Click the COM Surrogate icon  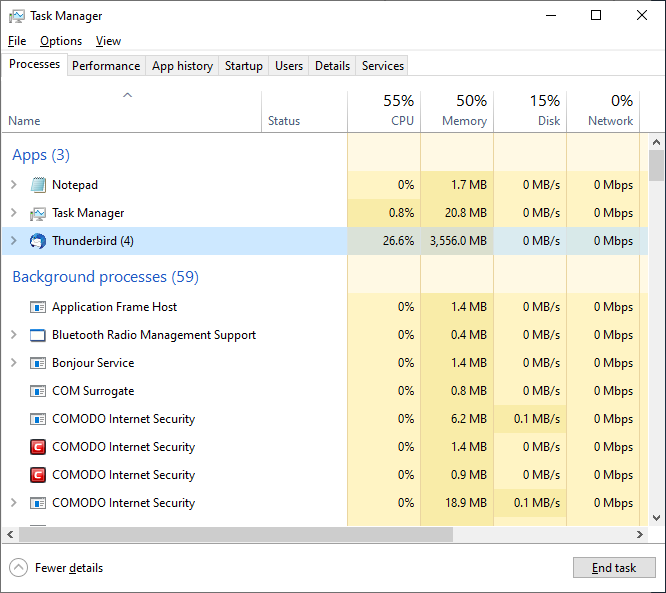click(x=38, y=391)
